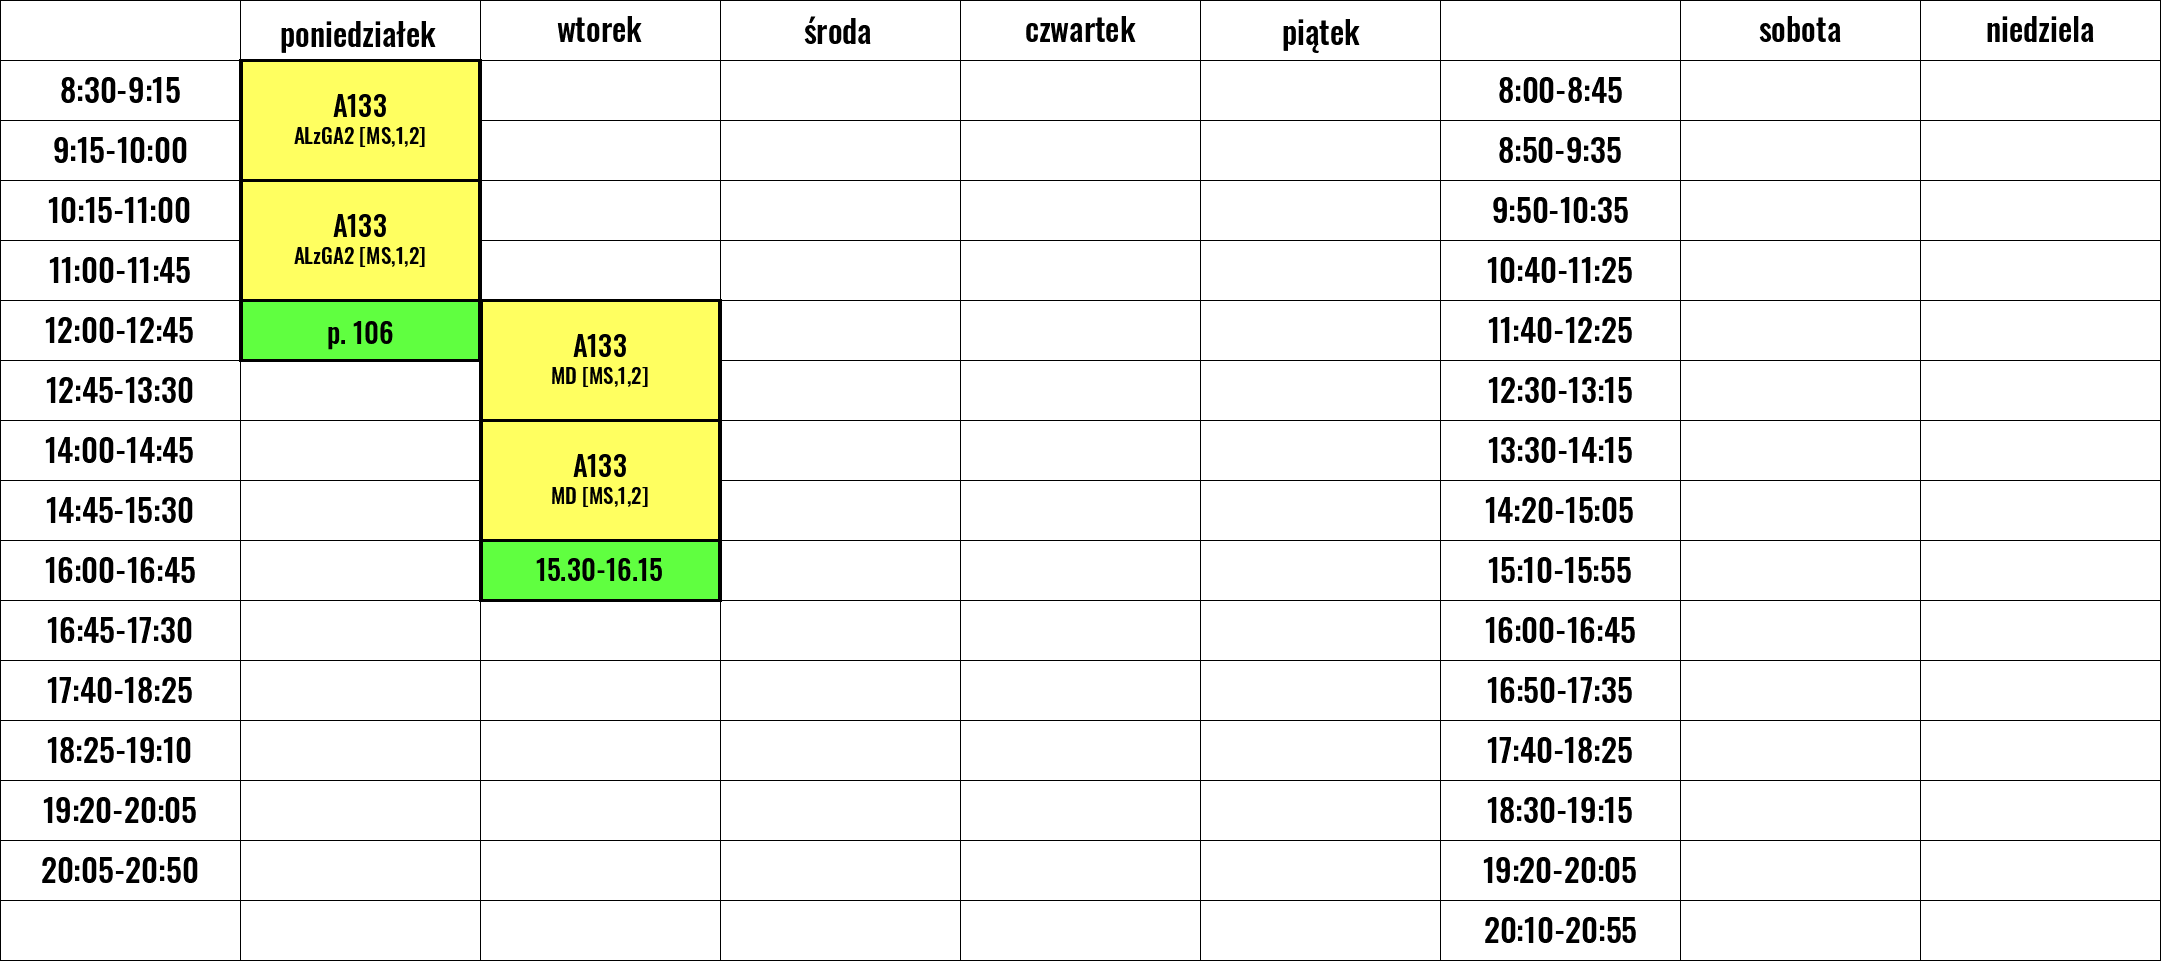Screen dimensions: 2161x961
Task: Select the 12:00-12:45 weekday time label
Action: pyautogui.click(x=120, y=331)
